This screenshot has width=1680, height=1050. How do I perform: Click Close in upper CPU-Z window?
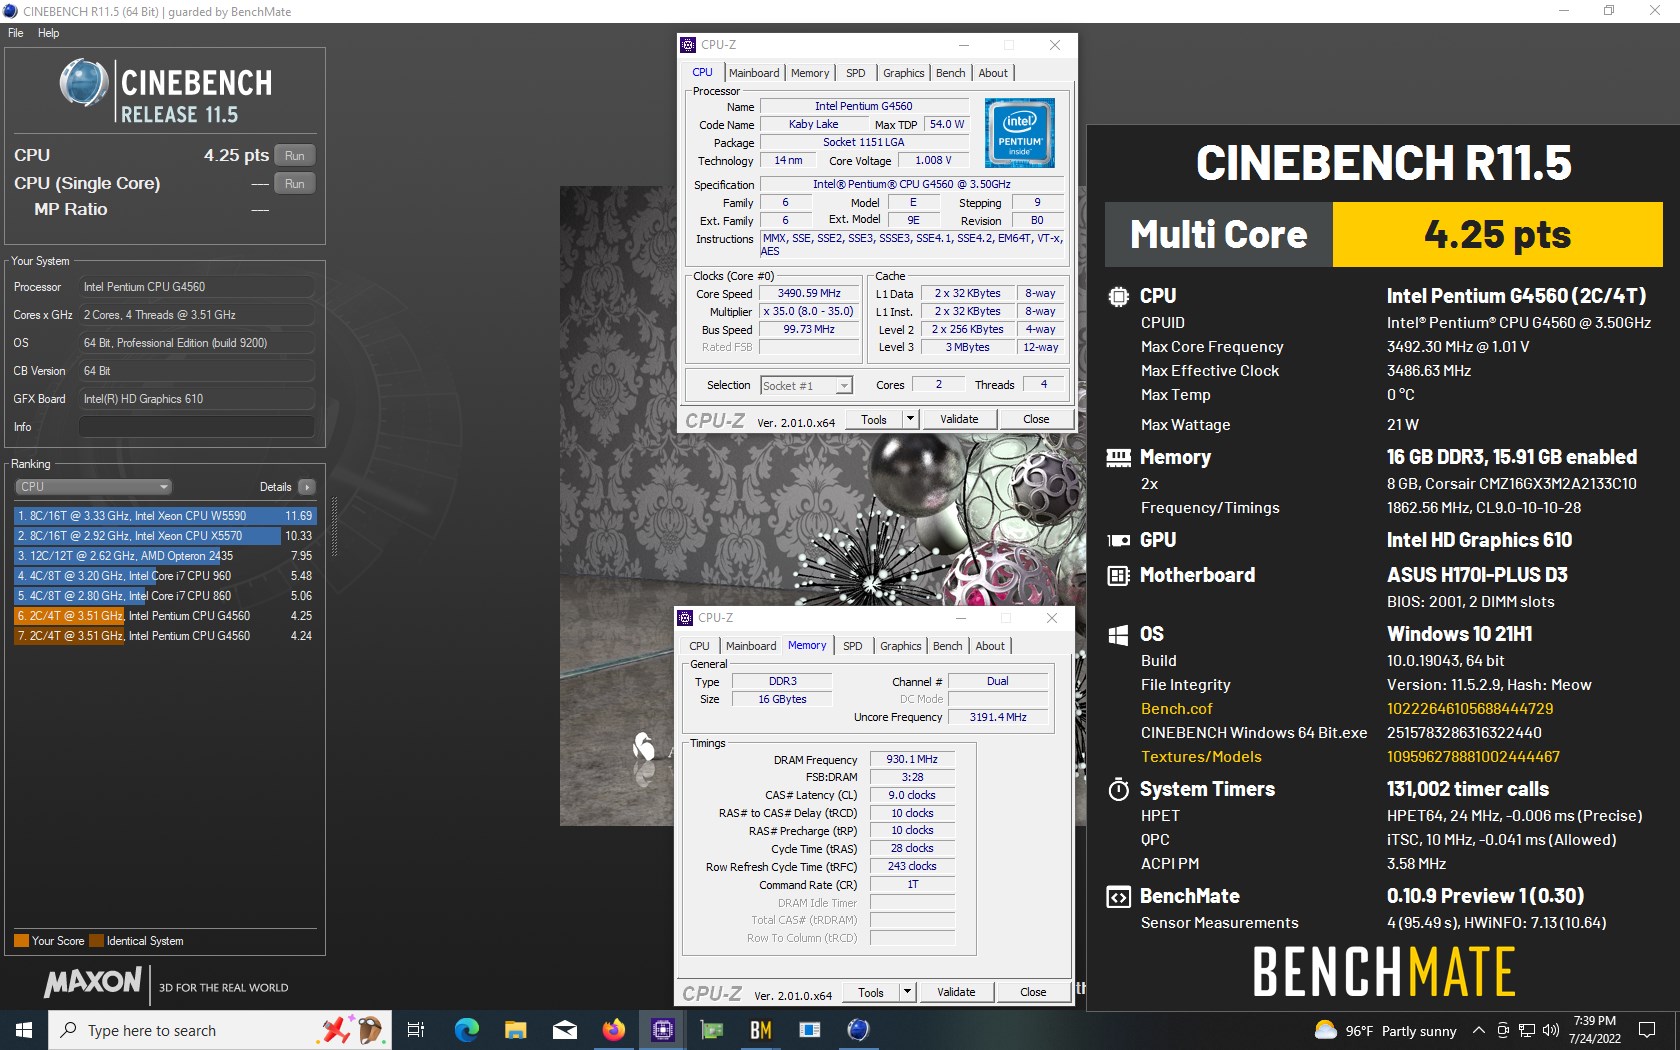pos(1036,419)
